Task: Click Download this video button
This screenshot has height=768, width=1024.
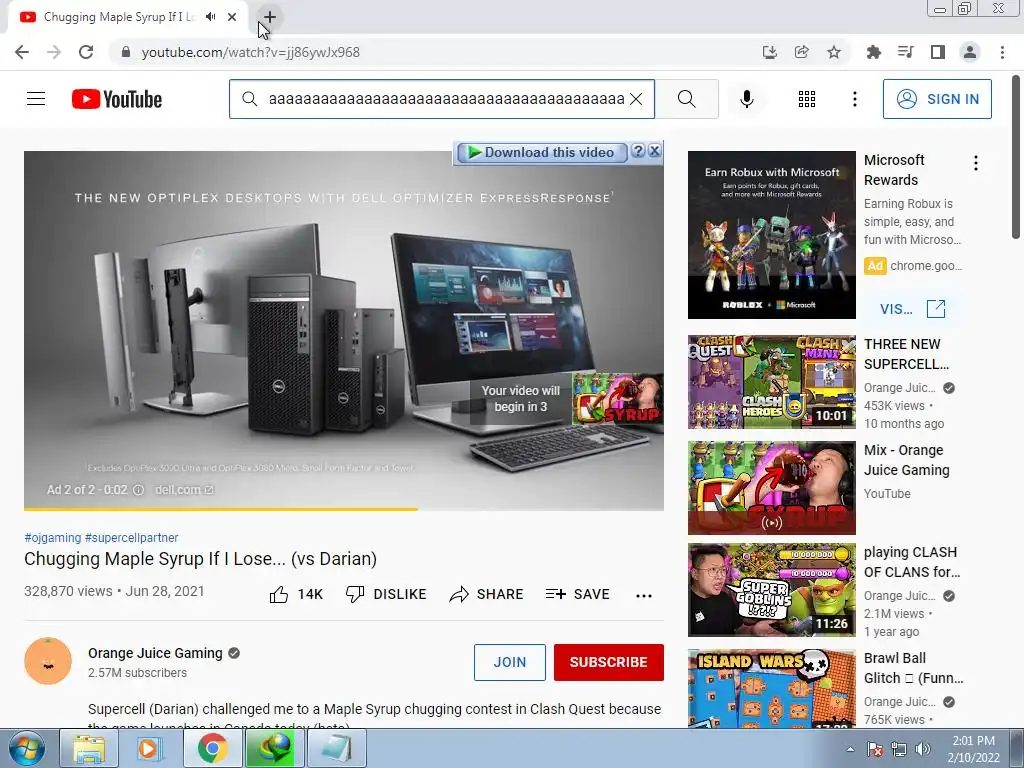Action: pyautogui.click(x=542, y=152)
